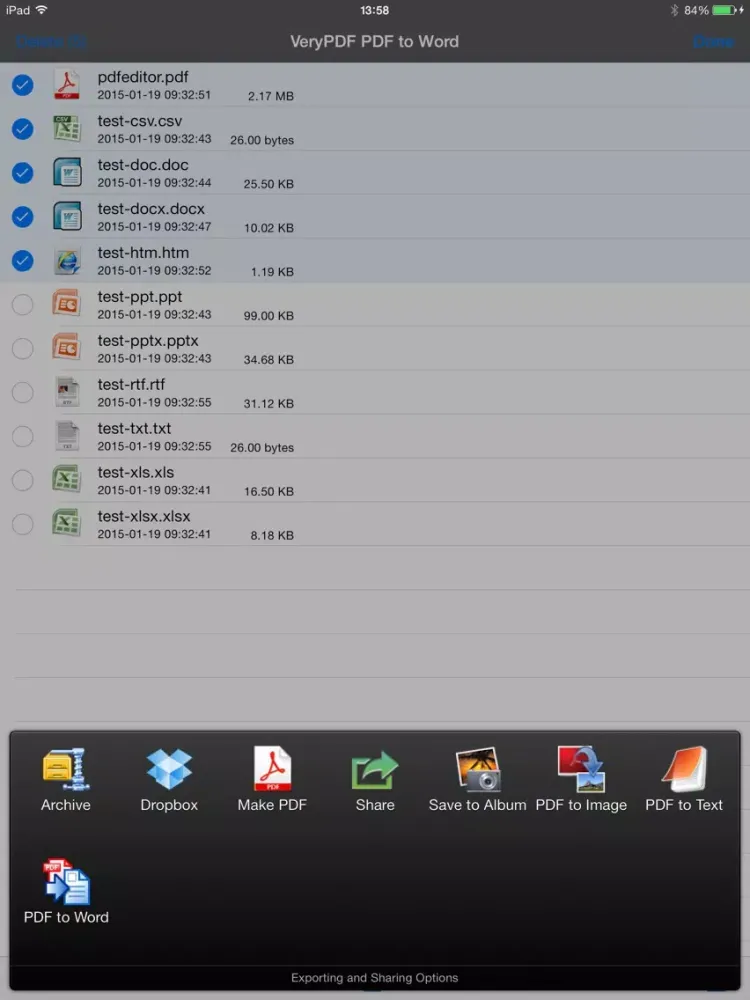Select the Save to Album icon
The image size is (750, 1000).
(x=478, y=770)
